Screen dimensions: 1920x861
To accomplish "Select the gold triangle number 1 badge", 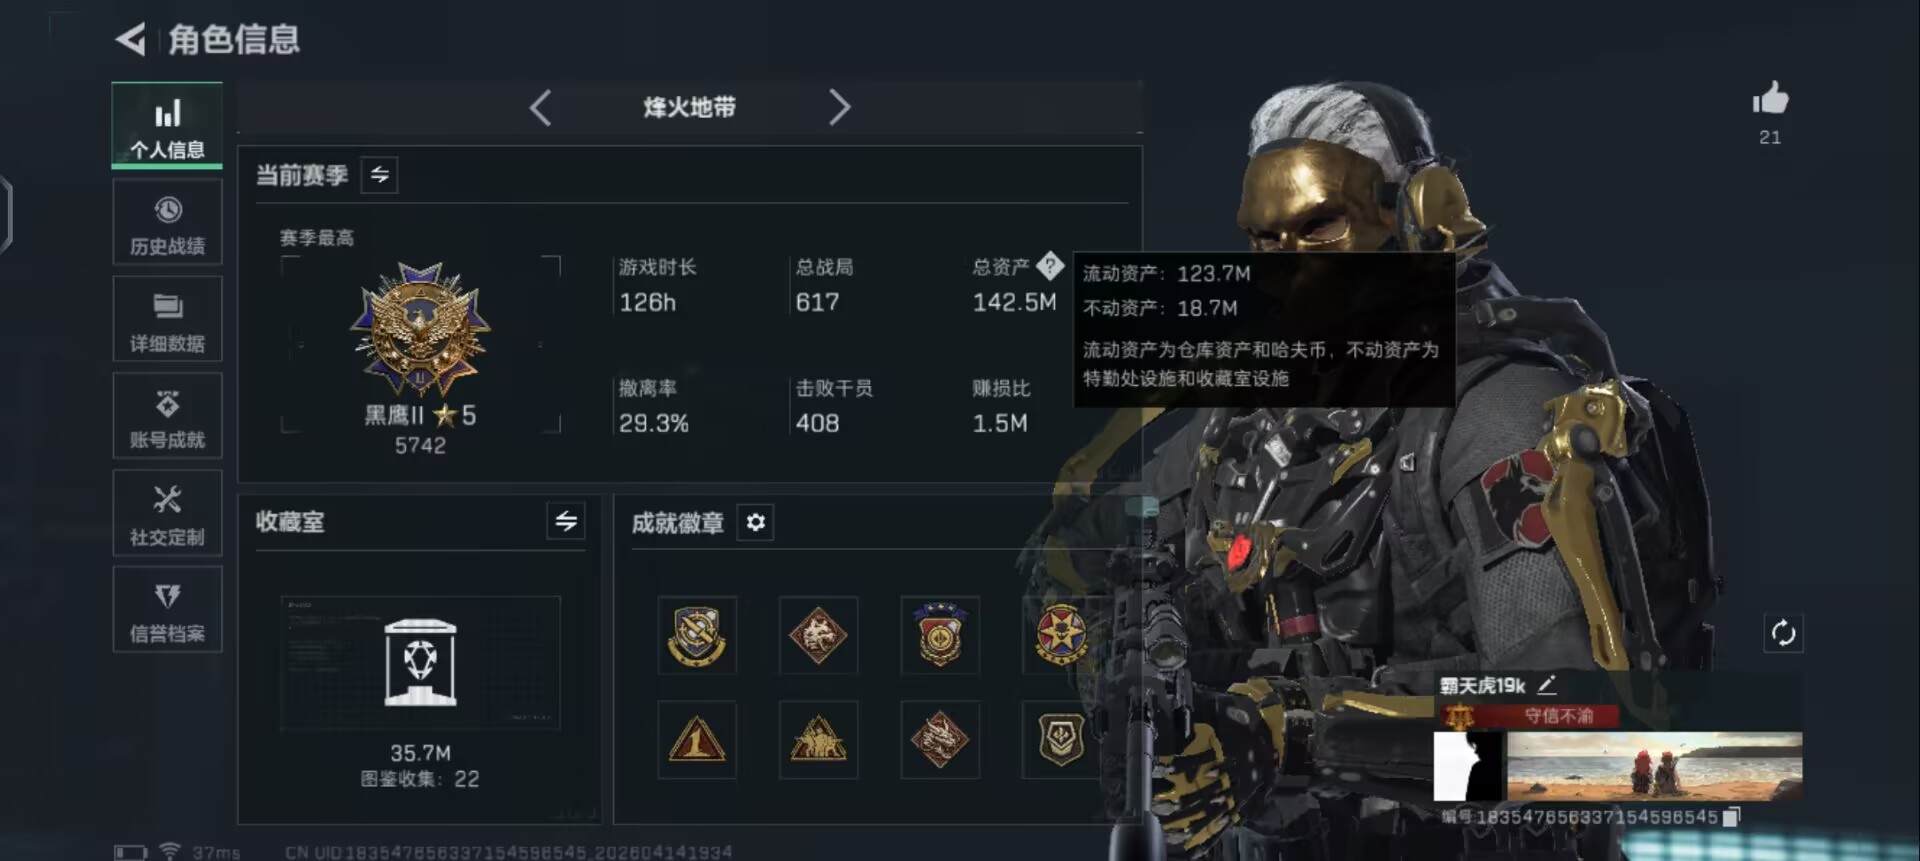I will 697,740.
